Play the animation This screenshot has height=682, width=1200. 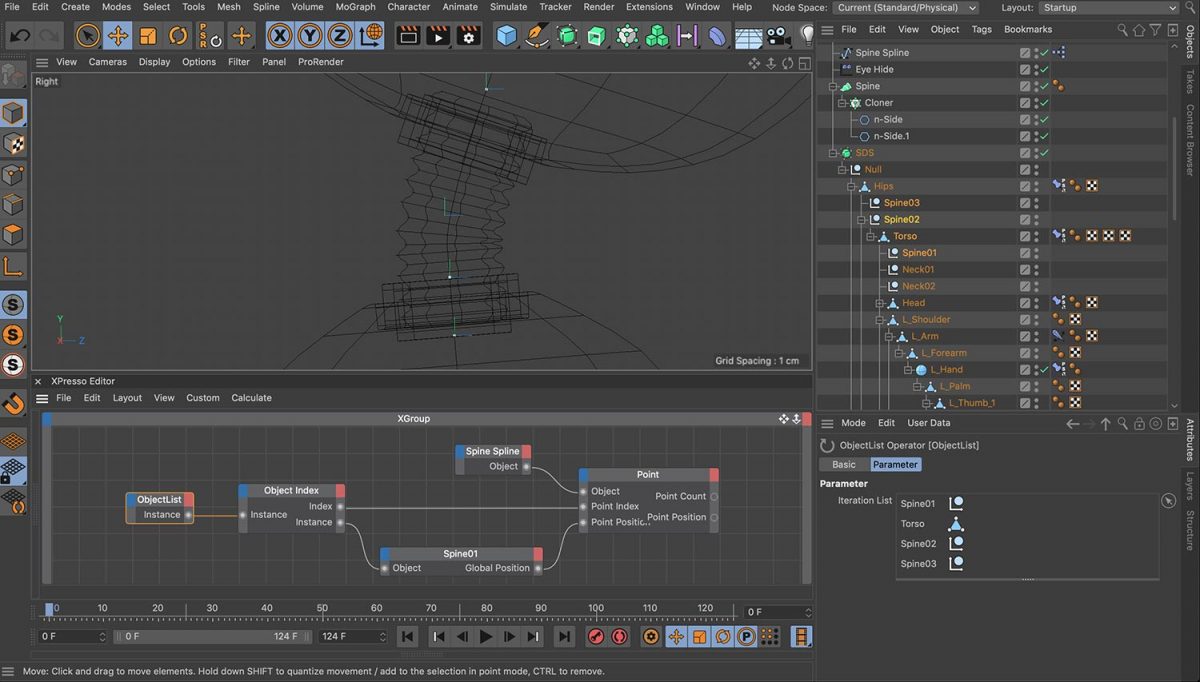485,636
